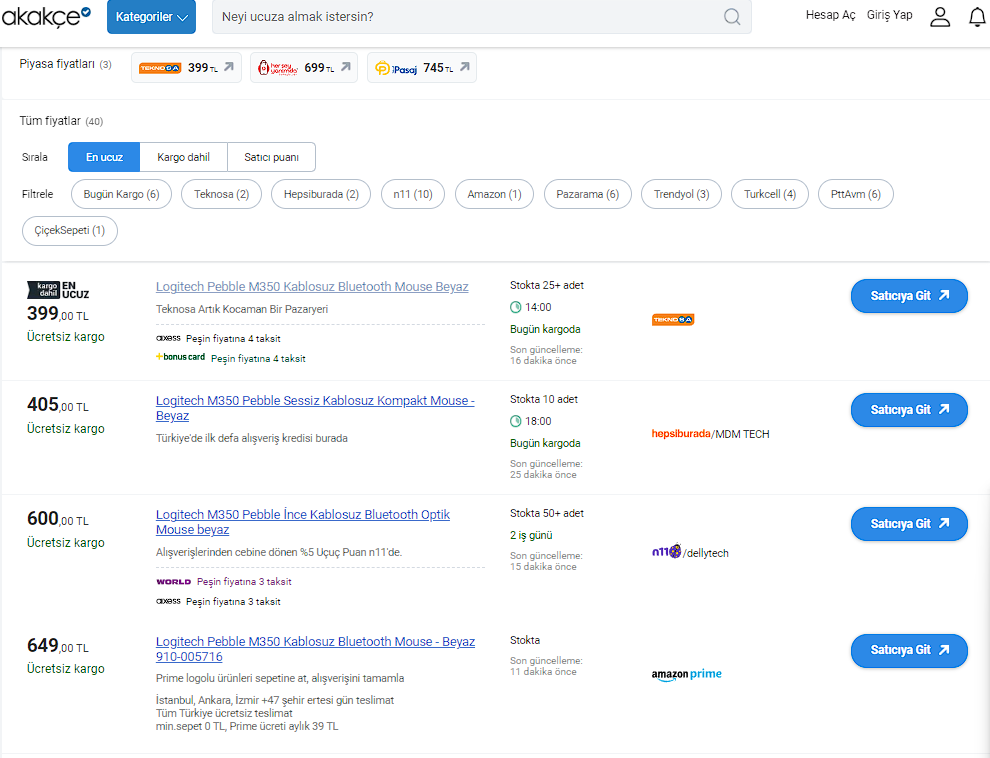This screenshot has width=990, height=758.
Task: Go to seller for 600 TL offer
Action: (909, 524)
